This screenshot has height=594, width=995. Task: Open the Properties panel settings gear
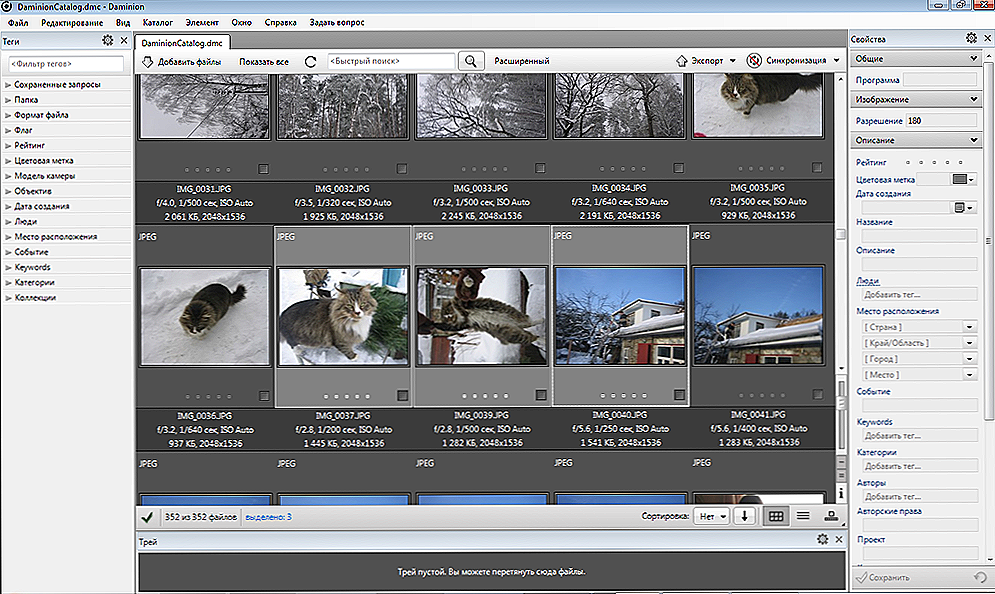[970, 39]
